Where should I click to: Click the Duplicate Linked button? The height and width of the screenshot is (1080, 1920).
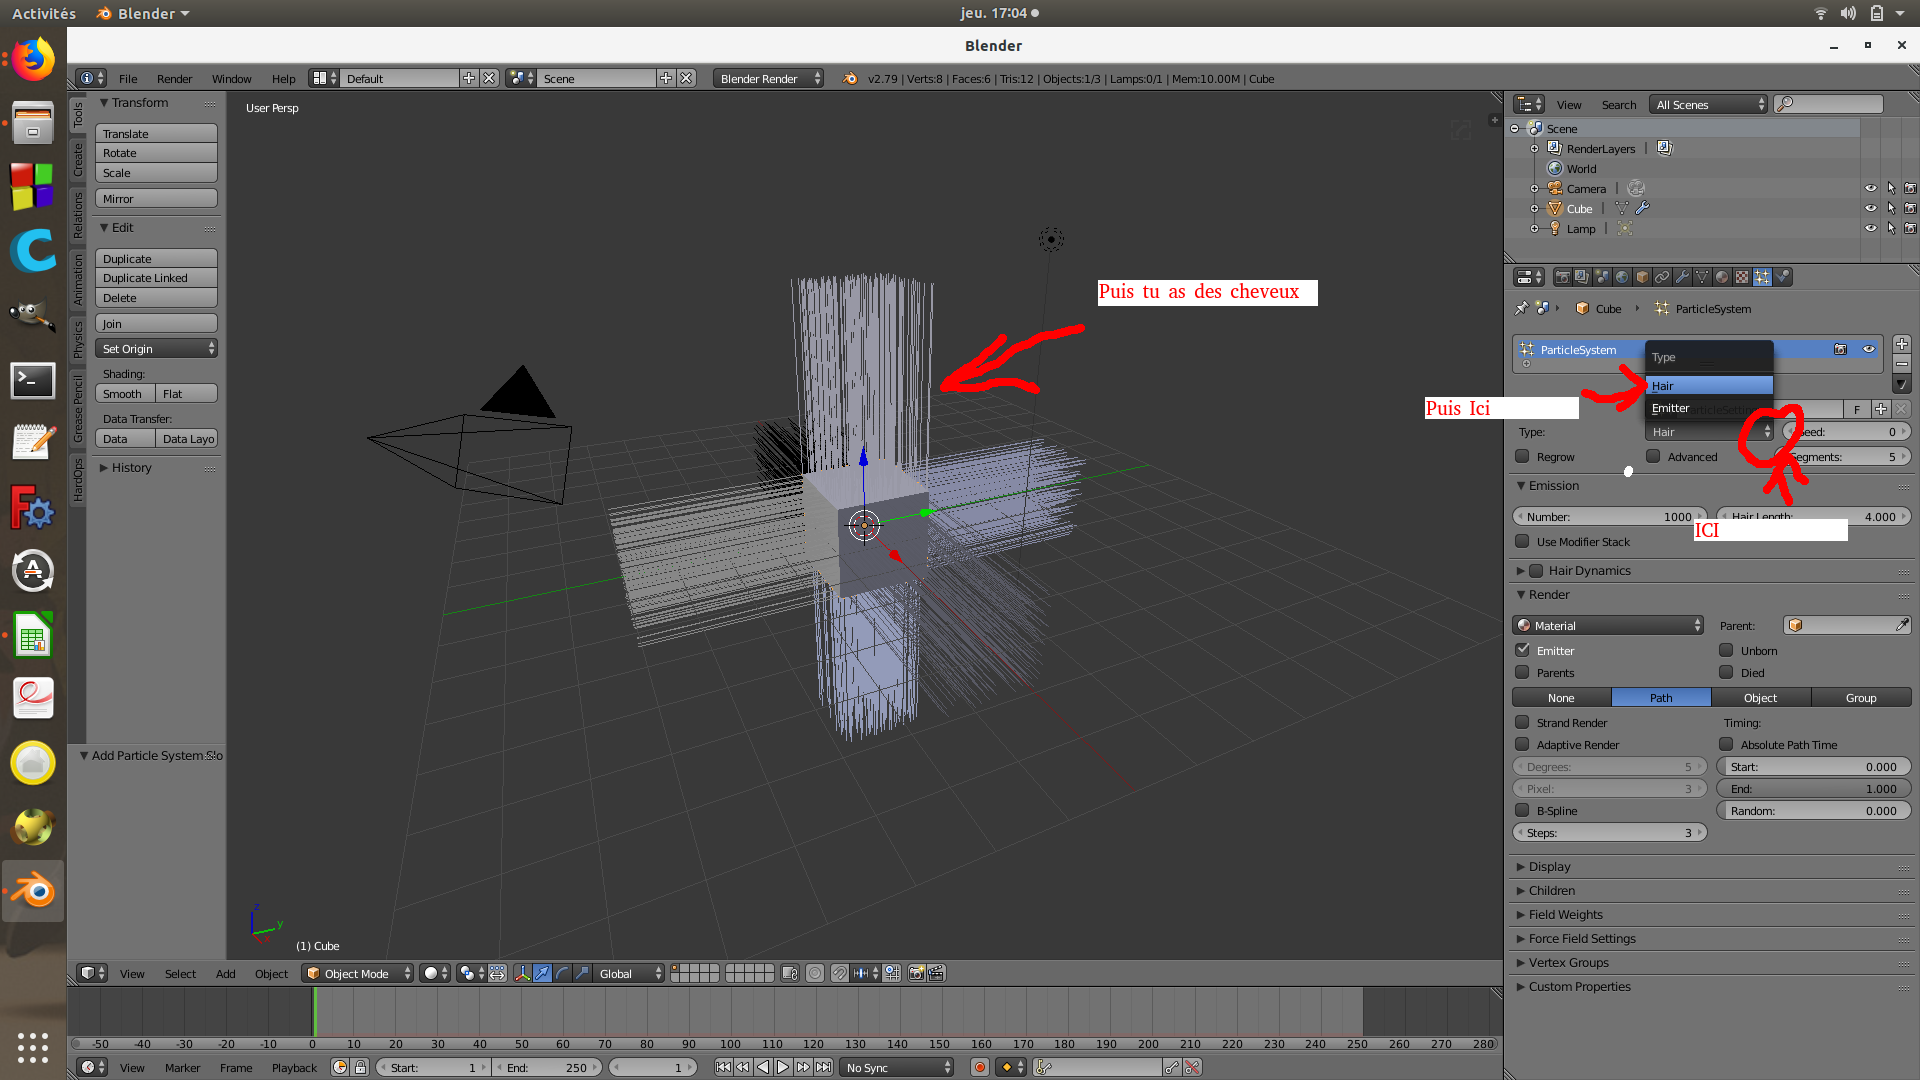156,278
